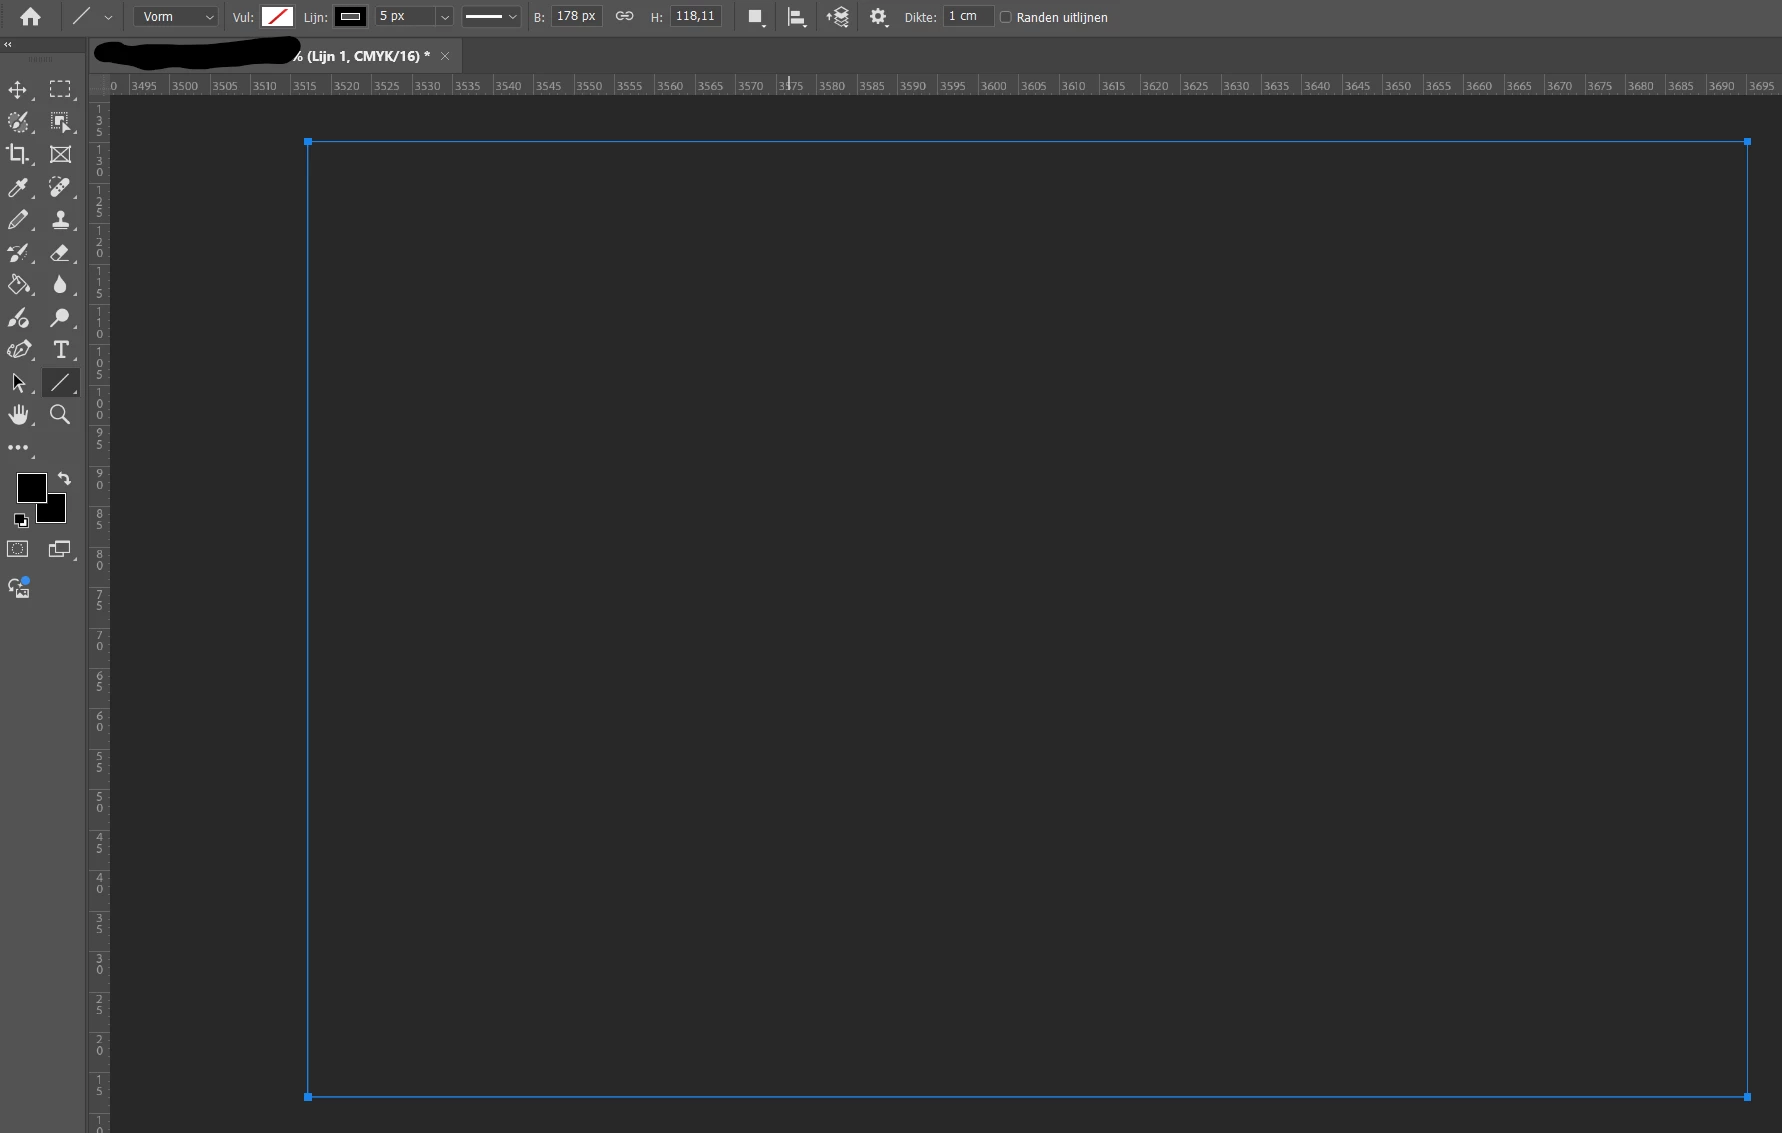Click the active Line tool icon in options bar
The height and width of the screenshot is (1133, 1782).
click(x=81, y=16)
